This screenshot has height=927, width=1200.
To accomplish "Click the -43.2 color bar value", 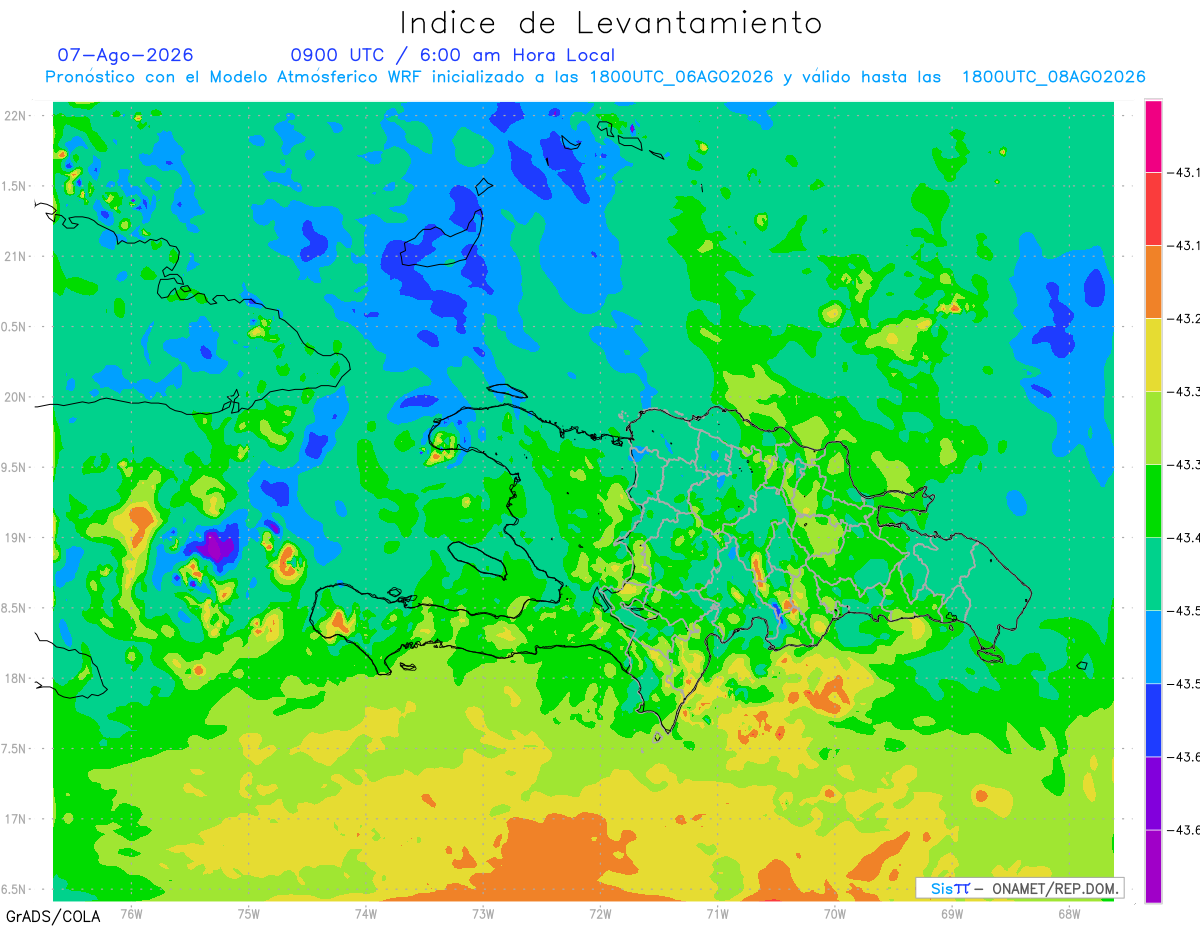I will [x=1184, y=319].
